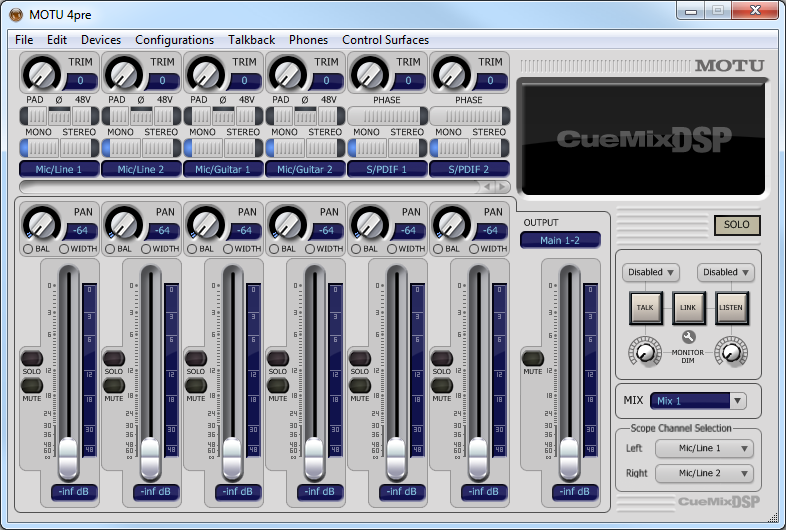Viewport: 786px width, 530px height.
Task: Solo the Mic/Line 1 channel
Action: [x=31, y=359]
